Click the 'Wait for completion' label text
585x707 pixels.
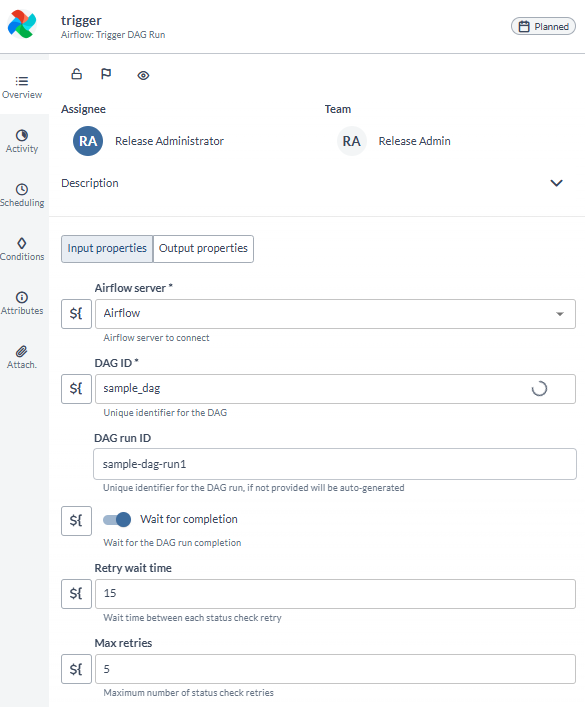click(x=189, y=519)
